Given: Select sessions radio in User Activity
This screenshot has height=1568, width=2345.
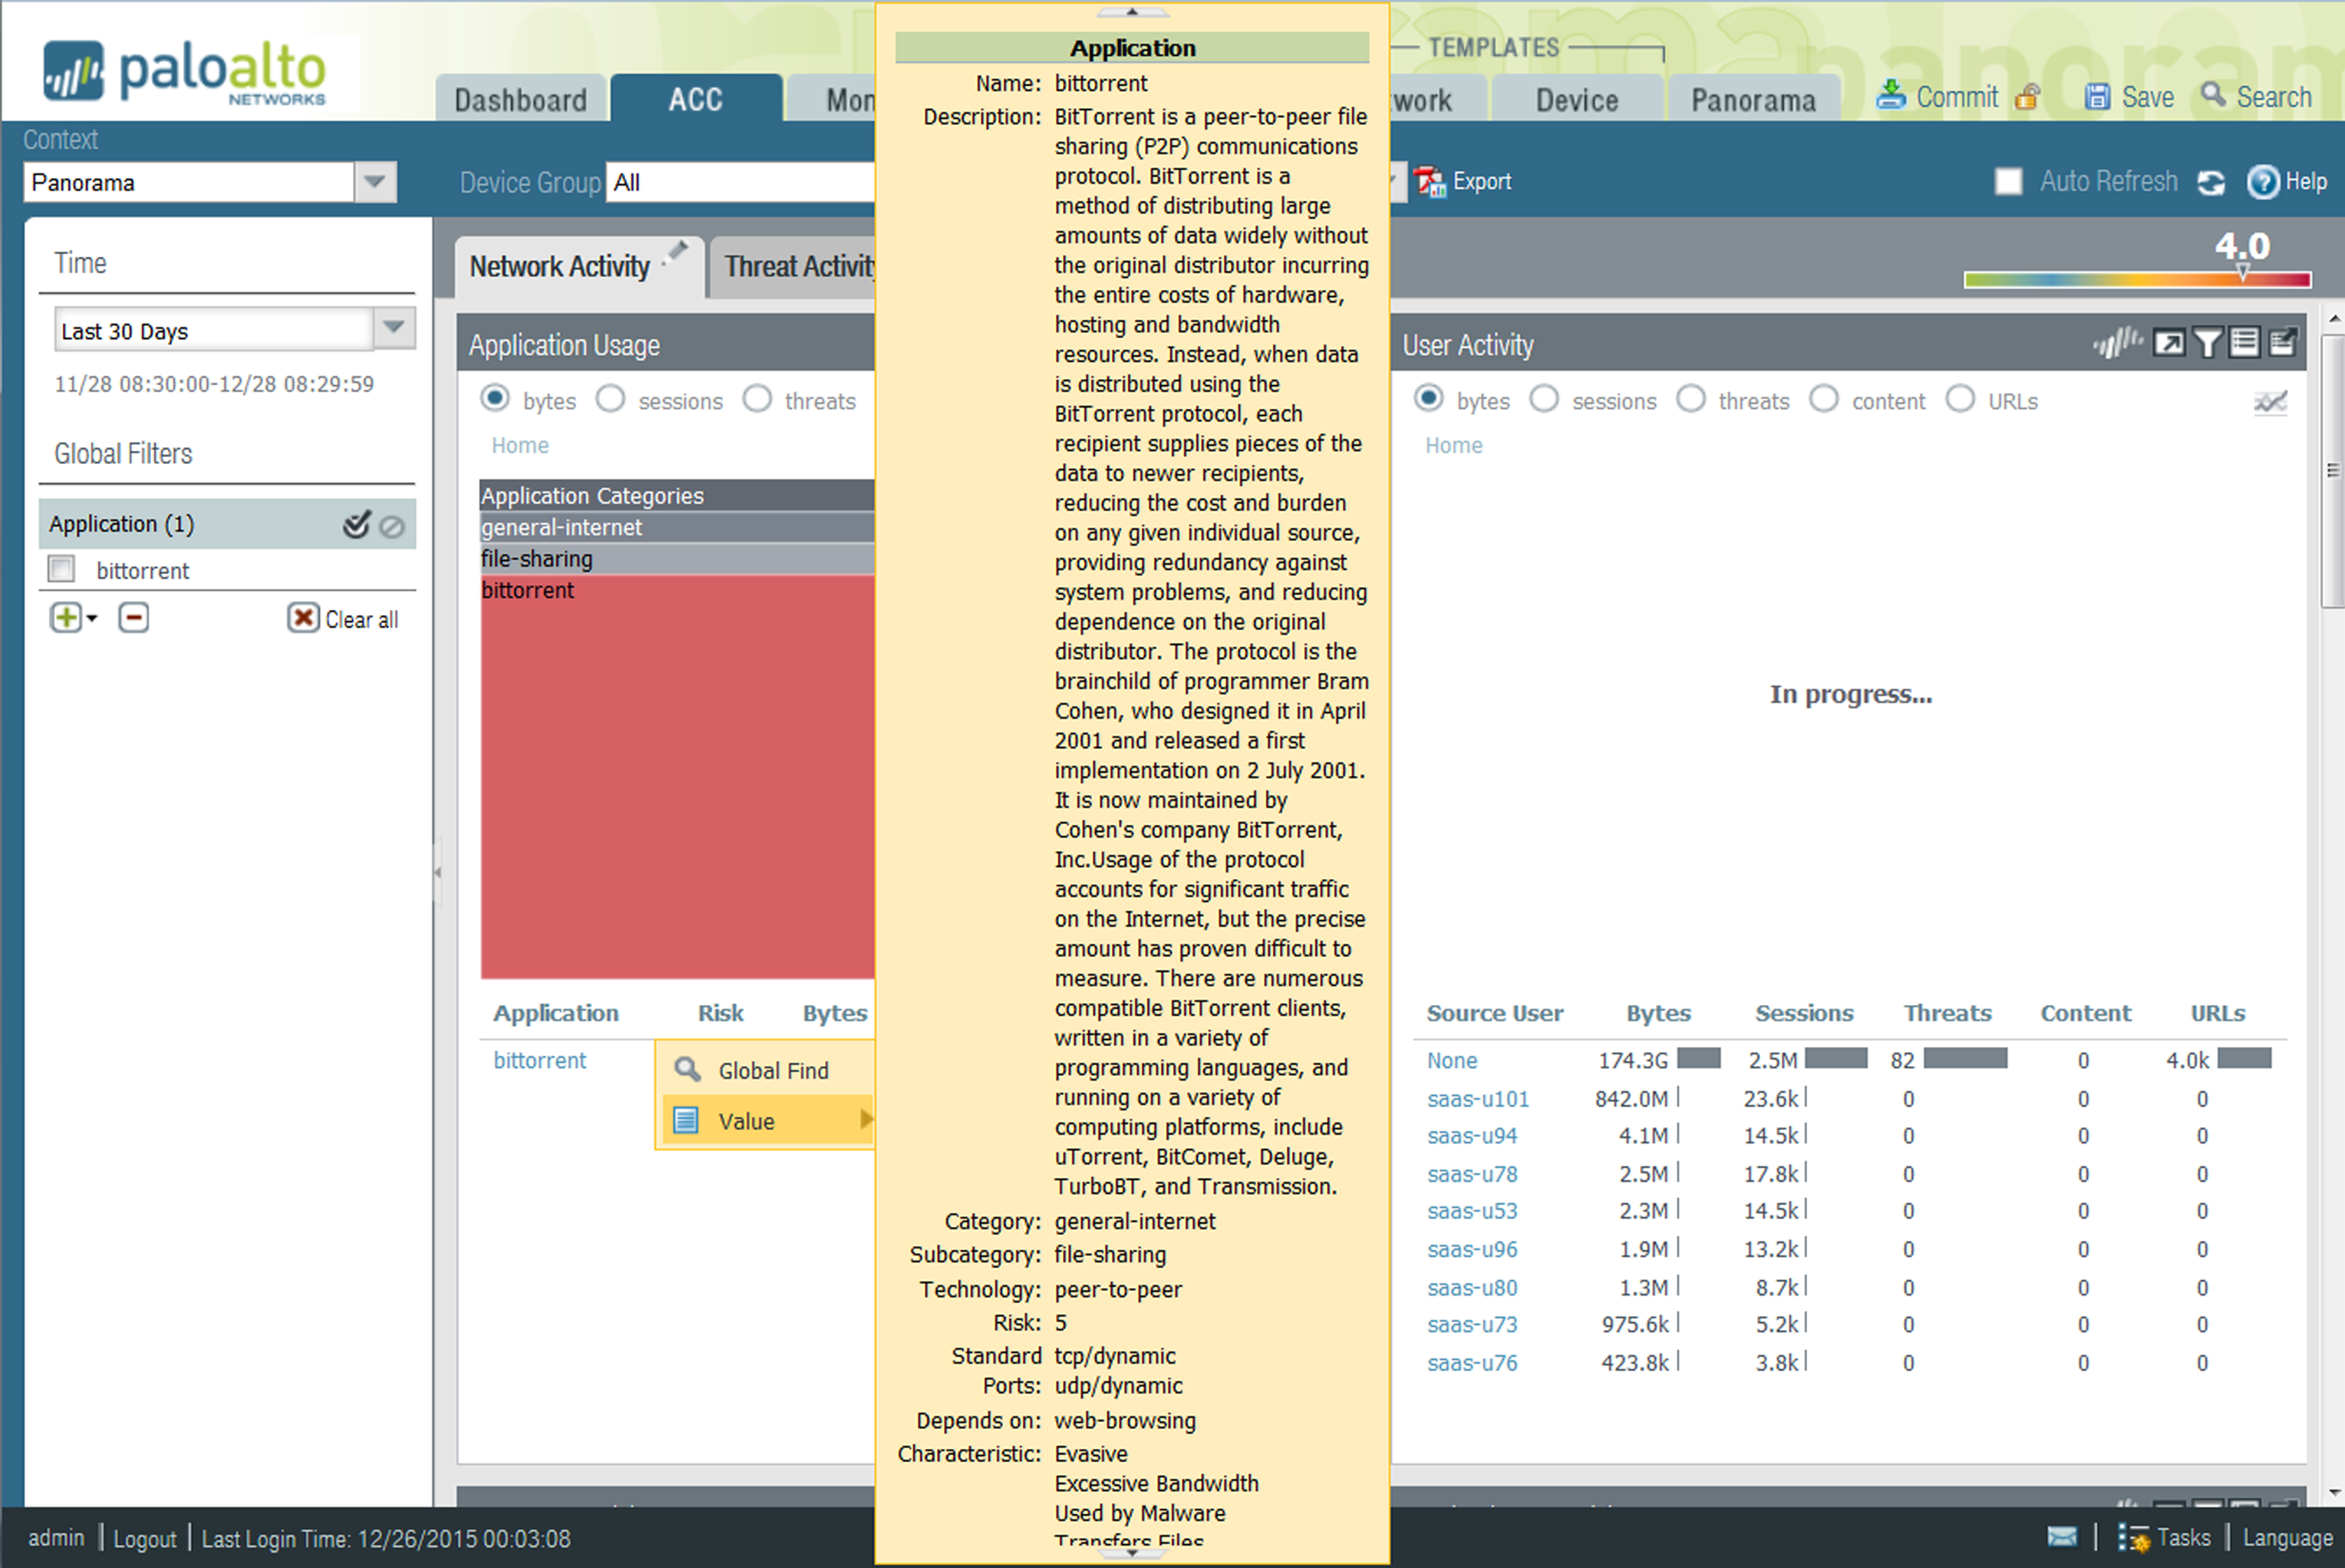Looking at the screenshot, I should click(x=1544, y=400).
